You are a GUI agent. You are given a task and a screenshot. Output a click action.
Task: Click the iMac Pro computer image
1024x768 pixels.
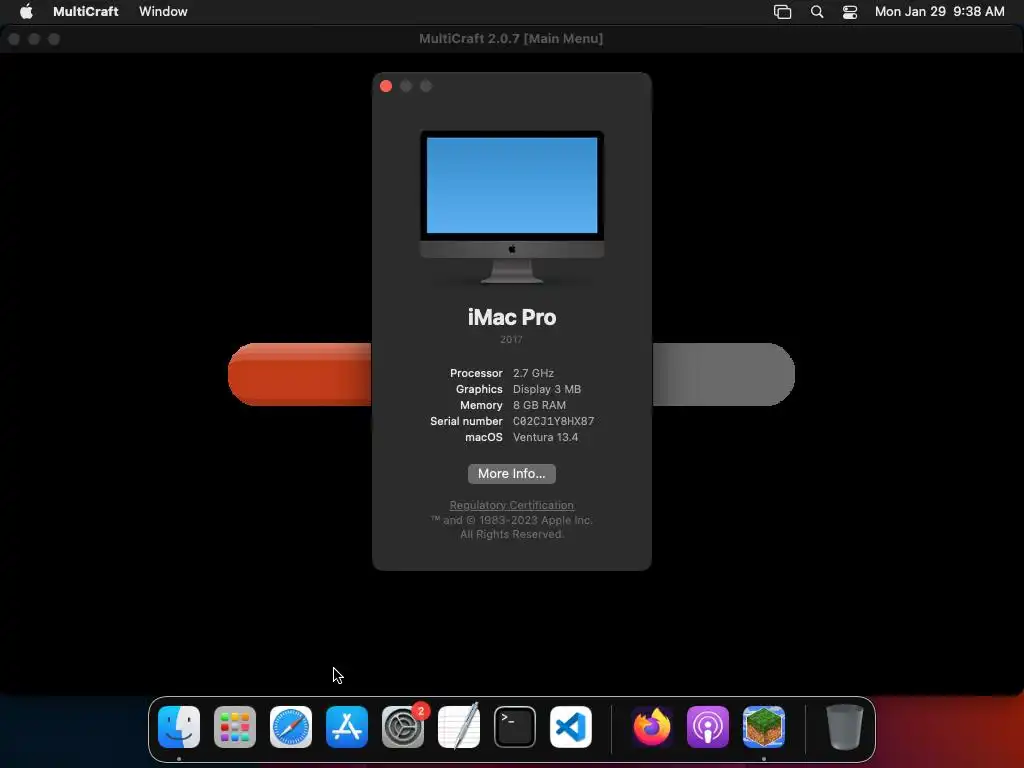tap(511, 207)
